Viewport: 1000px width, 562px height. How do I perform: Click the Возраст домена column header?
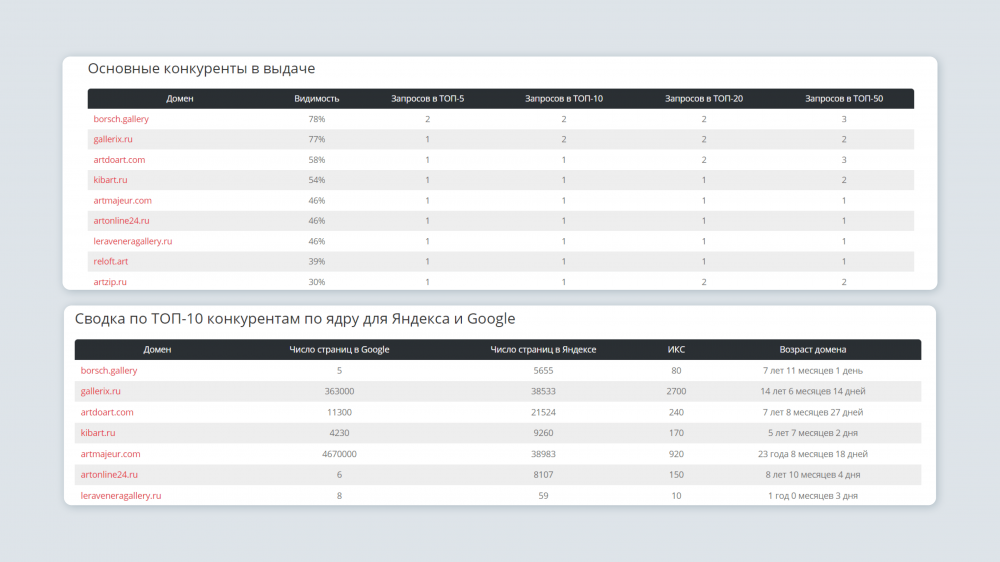pyautogui.click(x=812, y=350)
